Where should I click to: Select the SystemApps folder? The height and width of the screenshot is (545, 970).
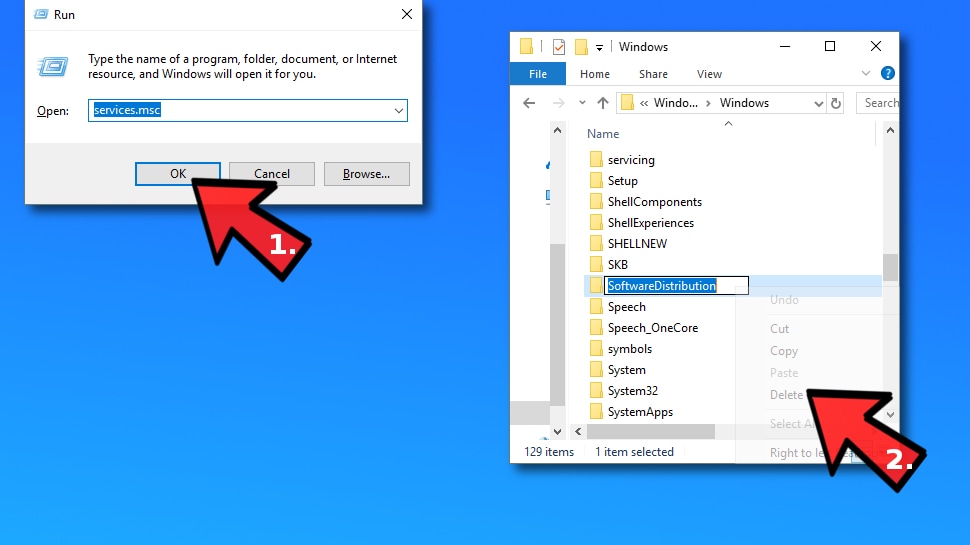(x=640, y=412)
